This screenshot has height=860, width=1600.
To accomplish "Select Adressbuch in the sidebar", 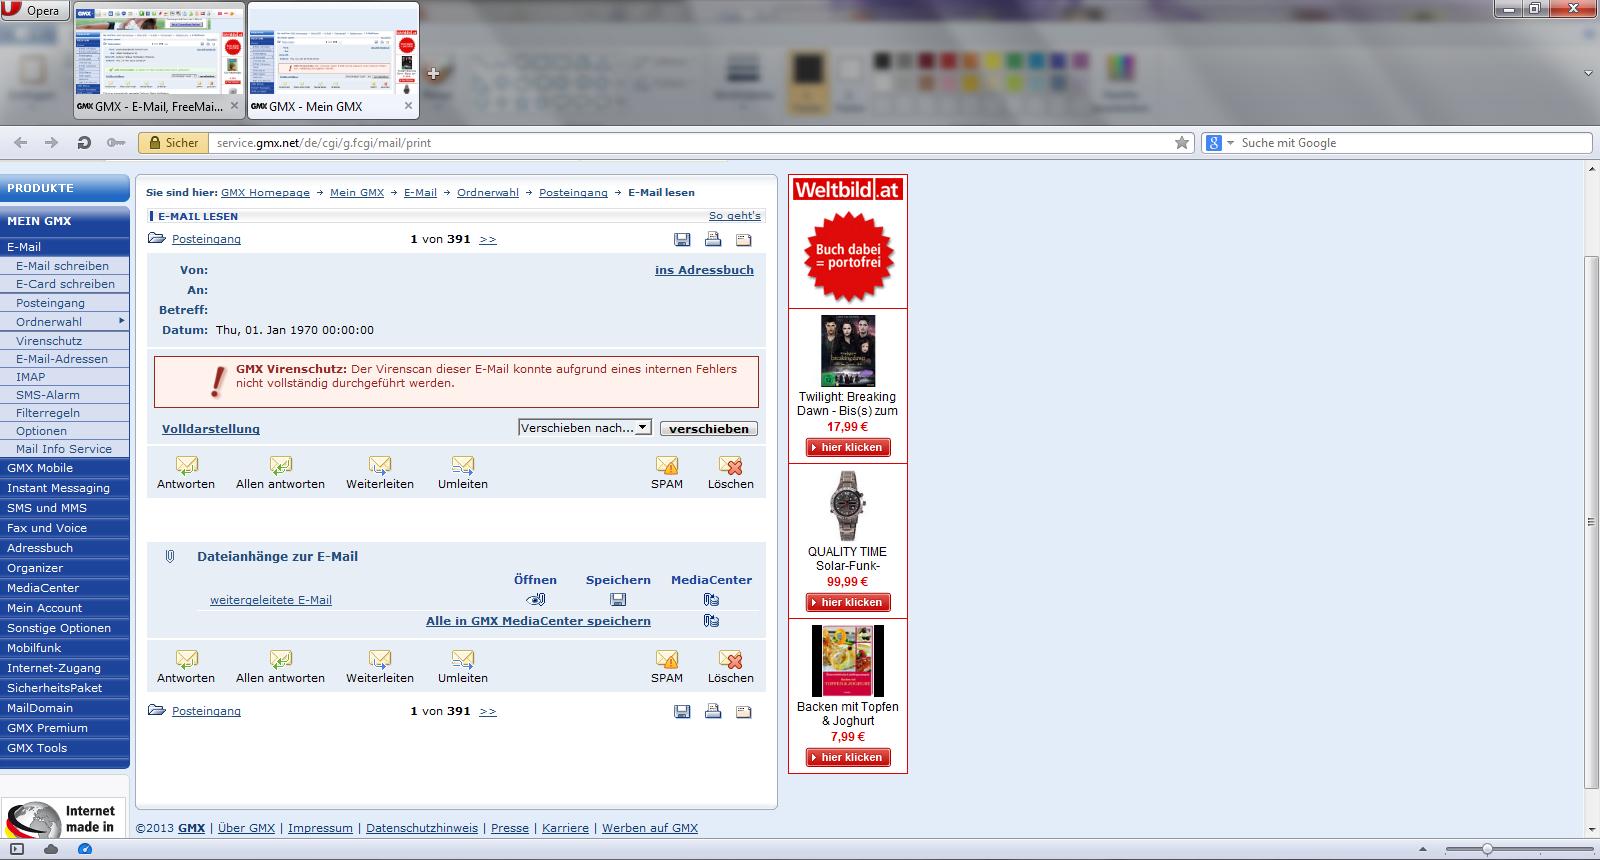I will 40,548.
